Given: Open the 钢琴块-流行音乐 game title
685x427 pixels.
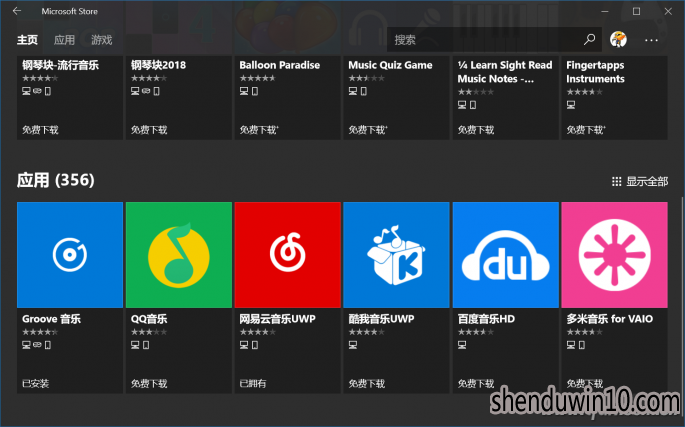Looking at the screenshot, I should [60, 65].
